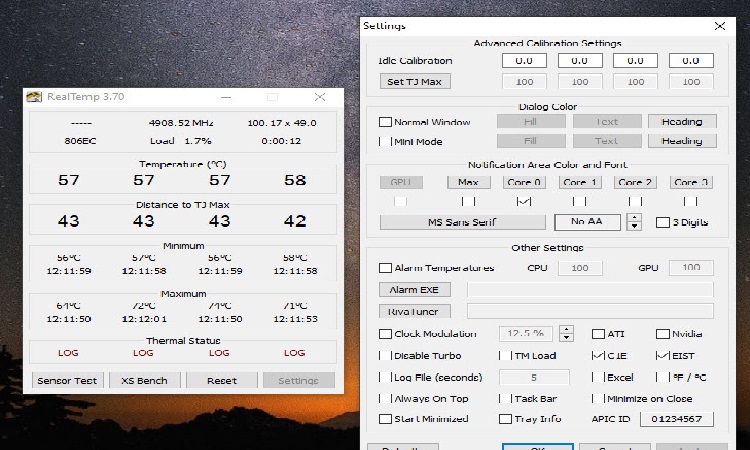Click the Reset button in RealTemp
Screen dimensions: 750x450
tap(222, 381)
